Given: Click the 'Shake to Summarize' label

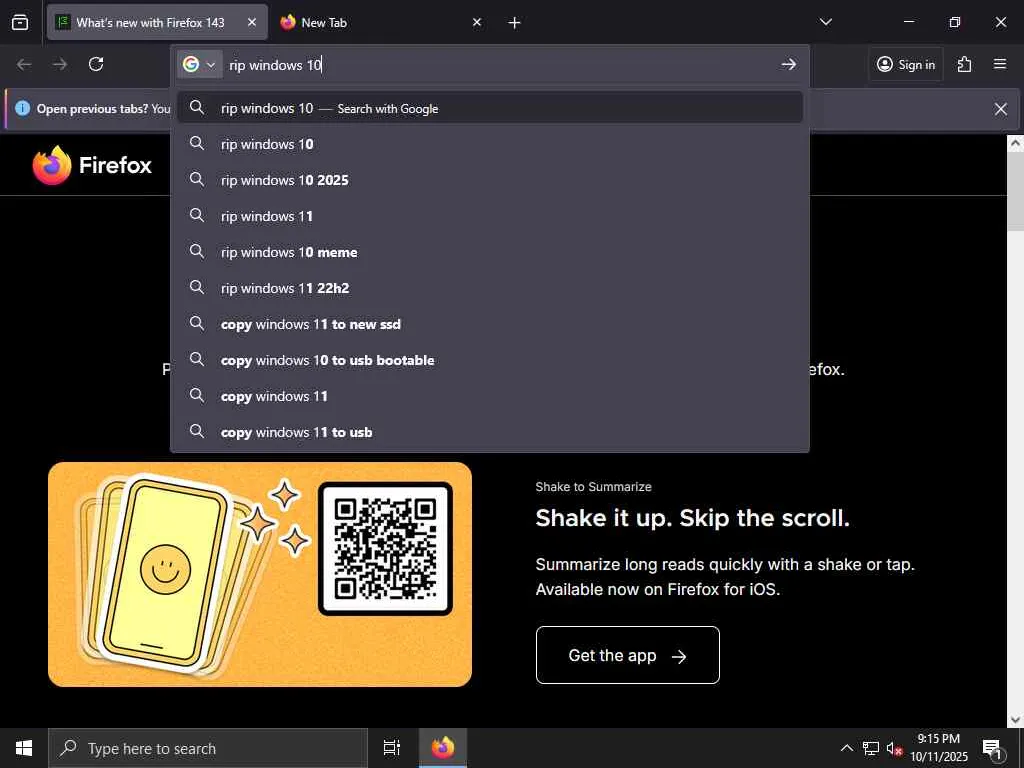Looking at the screenshot, I should tap(593, 487).
